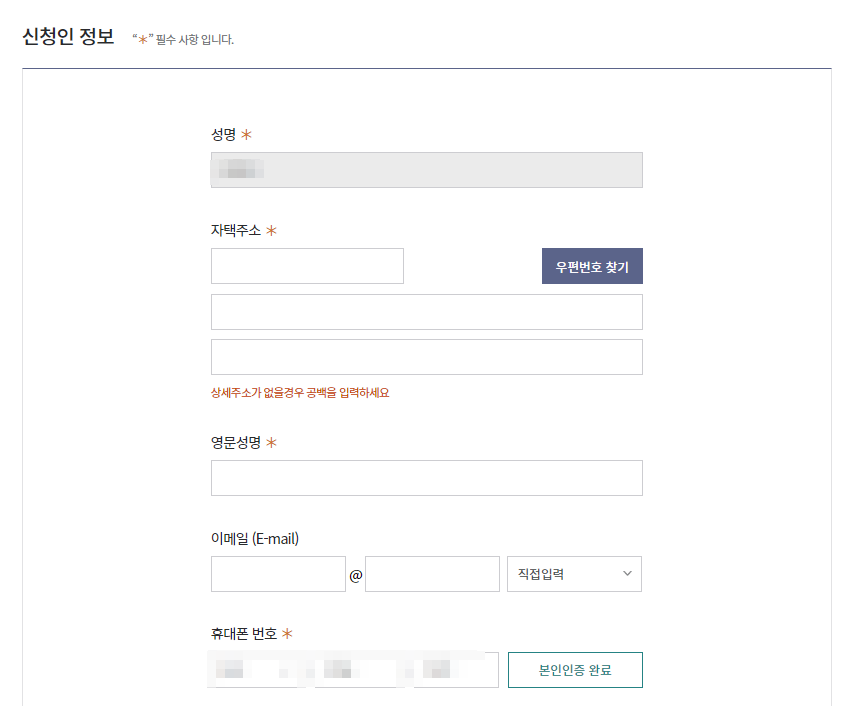This screenshot has height=706, width=854.
Task: Click the email domain field after the @ symbol
Action: [432, 573]
